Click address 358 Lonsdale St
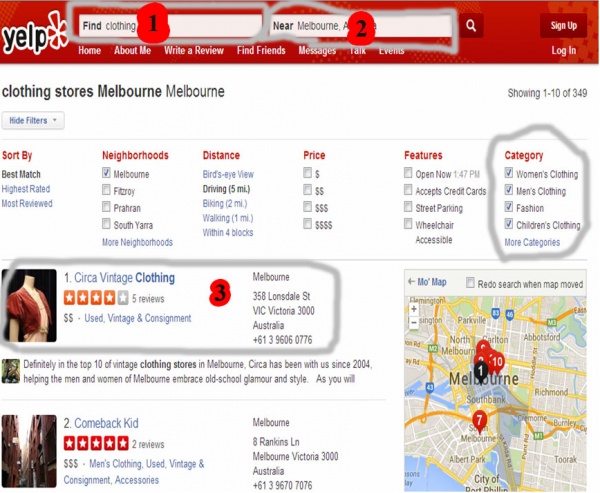Viewport: 600px width, 493px height. coord(281,296)
